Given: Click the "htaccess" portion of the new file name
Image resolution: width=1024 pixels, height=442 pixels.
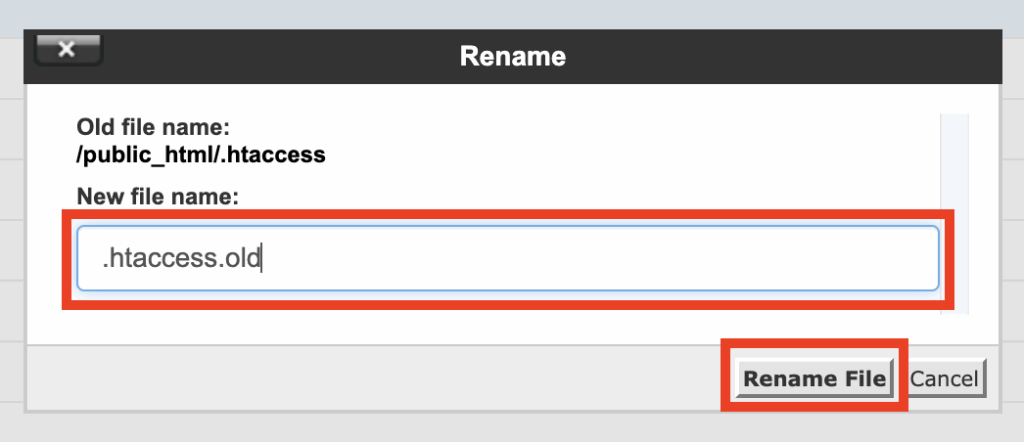Looking at the screenshot, I should 163,259.
